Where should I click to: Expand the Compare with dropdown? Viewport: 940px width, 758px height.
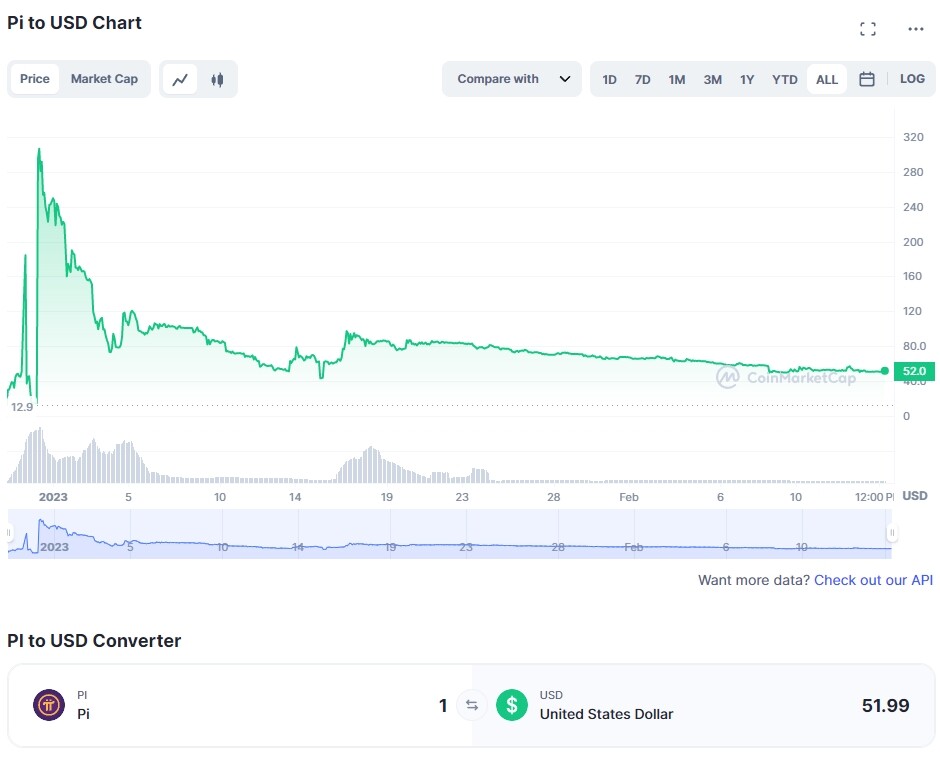pos(511,79)
